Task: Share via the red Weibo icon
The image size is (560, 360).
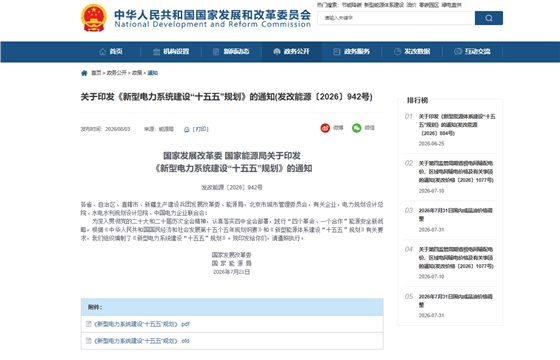Action: click(325, 128)
